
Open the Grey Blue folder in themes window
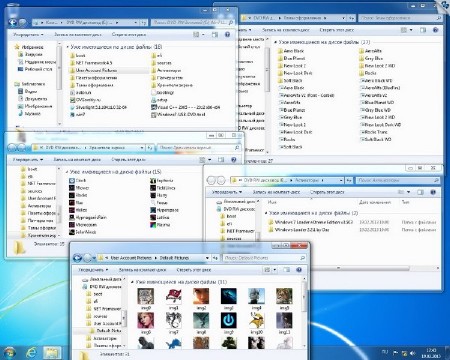click(x=371, y=58)
